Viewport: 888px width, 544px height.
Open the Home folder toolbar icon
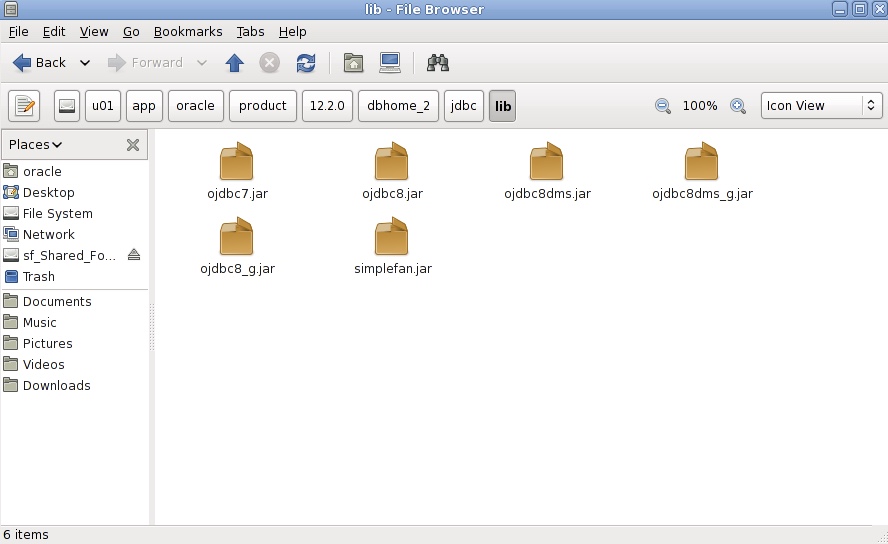(x=353, y=63)
